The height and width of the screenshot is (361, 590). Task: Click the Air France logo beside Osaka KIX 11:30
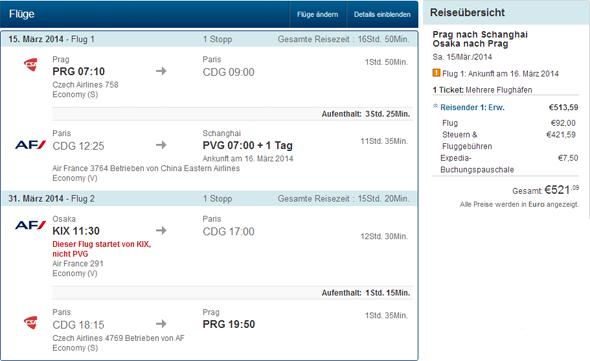click(30, 225)
